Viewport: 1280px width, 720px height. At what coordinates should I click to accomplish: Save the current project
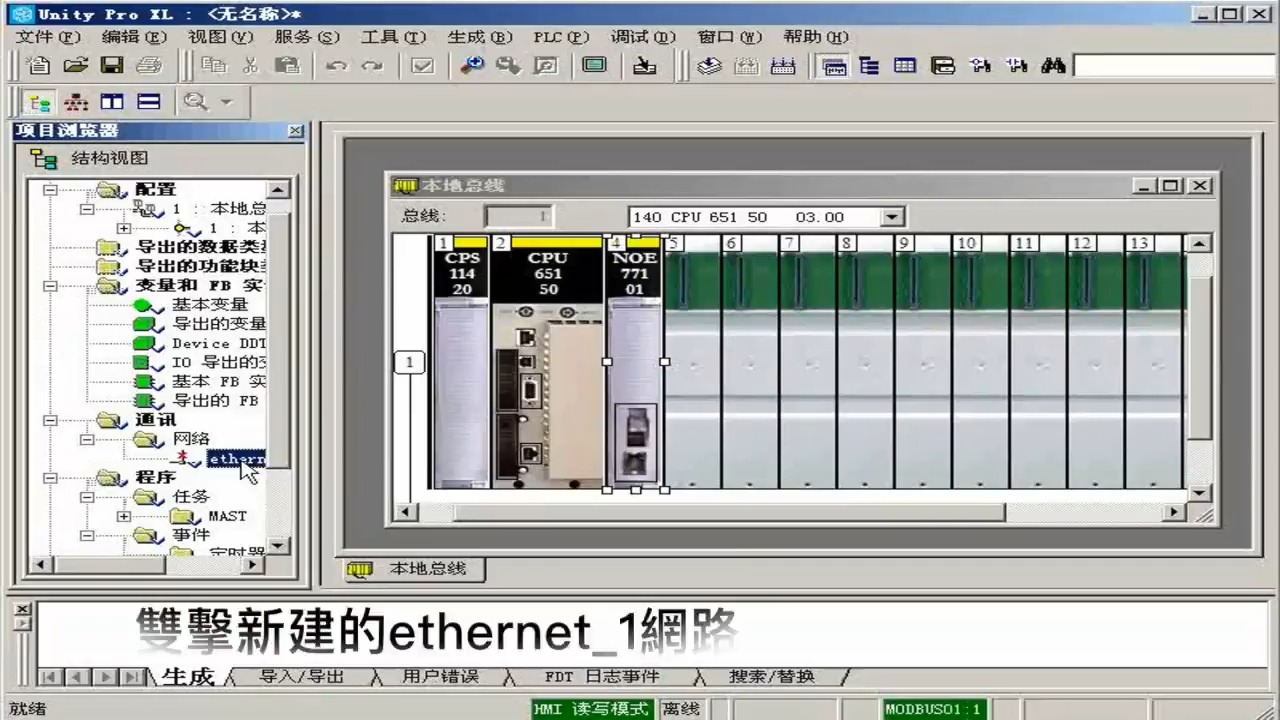coord(111,64)
